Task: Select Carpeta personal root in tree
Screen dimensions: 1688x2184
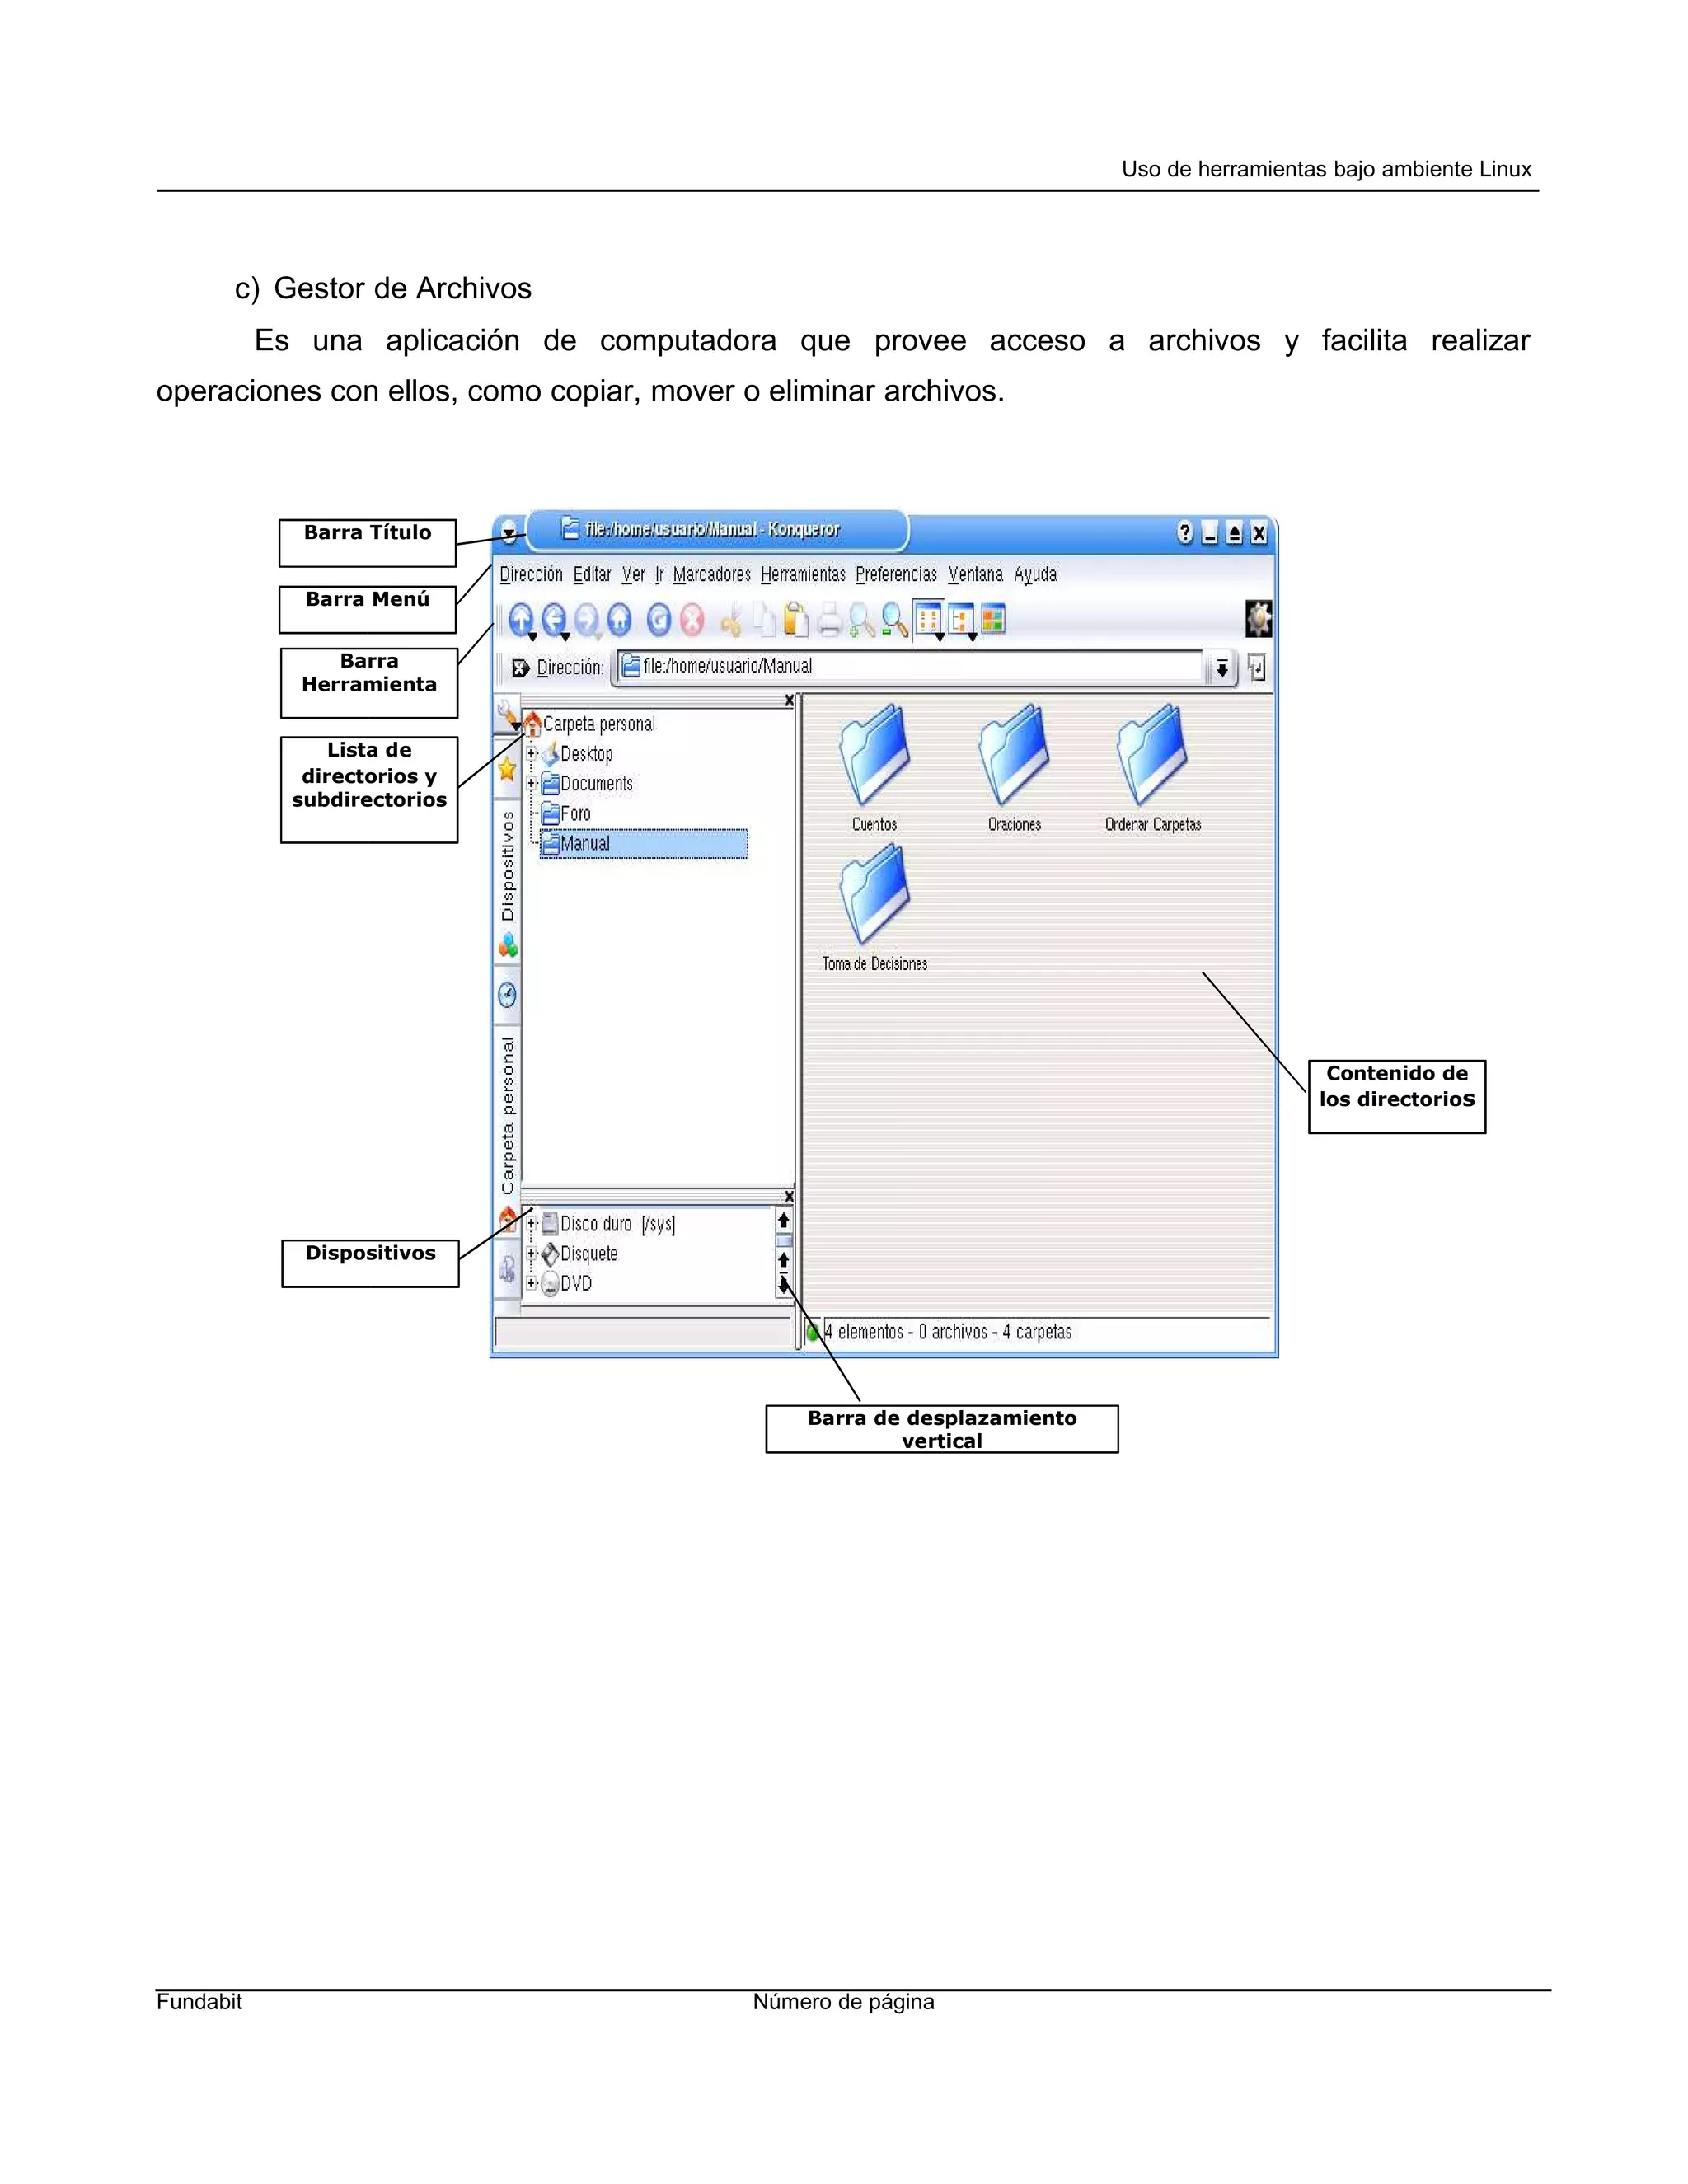Action: [589, 724]
